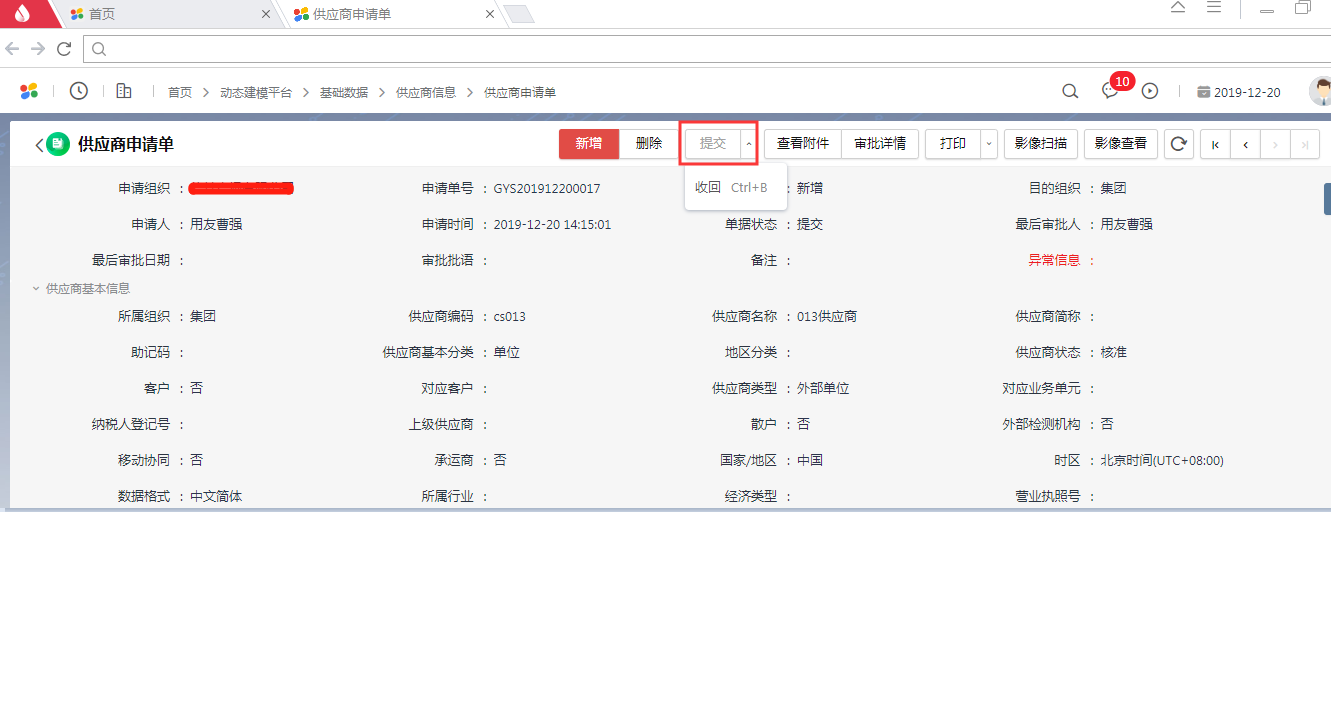Viewport: 1331px width, 712px height.
Task: Toggle the submit button dropdown arrow
Action: (749, 144)
